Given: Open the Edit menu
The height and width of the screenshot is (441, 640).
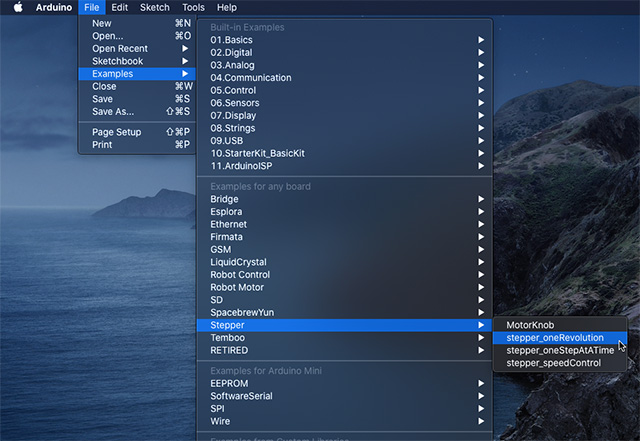Looking at the screenshot, I should 120,7.
